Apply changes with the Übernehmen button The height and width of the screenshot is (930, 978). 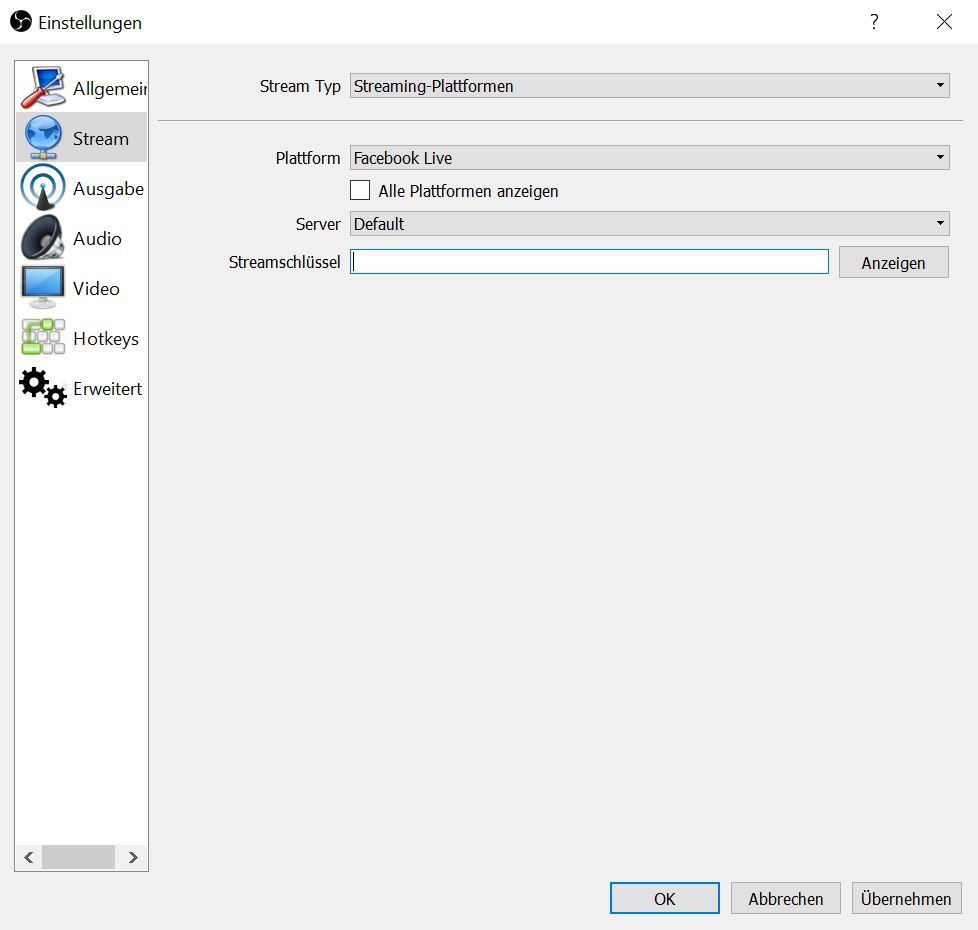906,898
